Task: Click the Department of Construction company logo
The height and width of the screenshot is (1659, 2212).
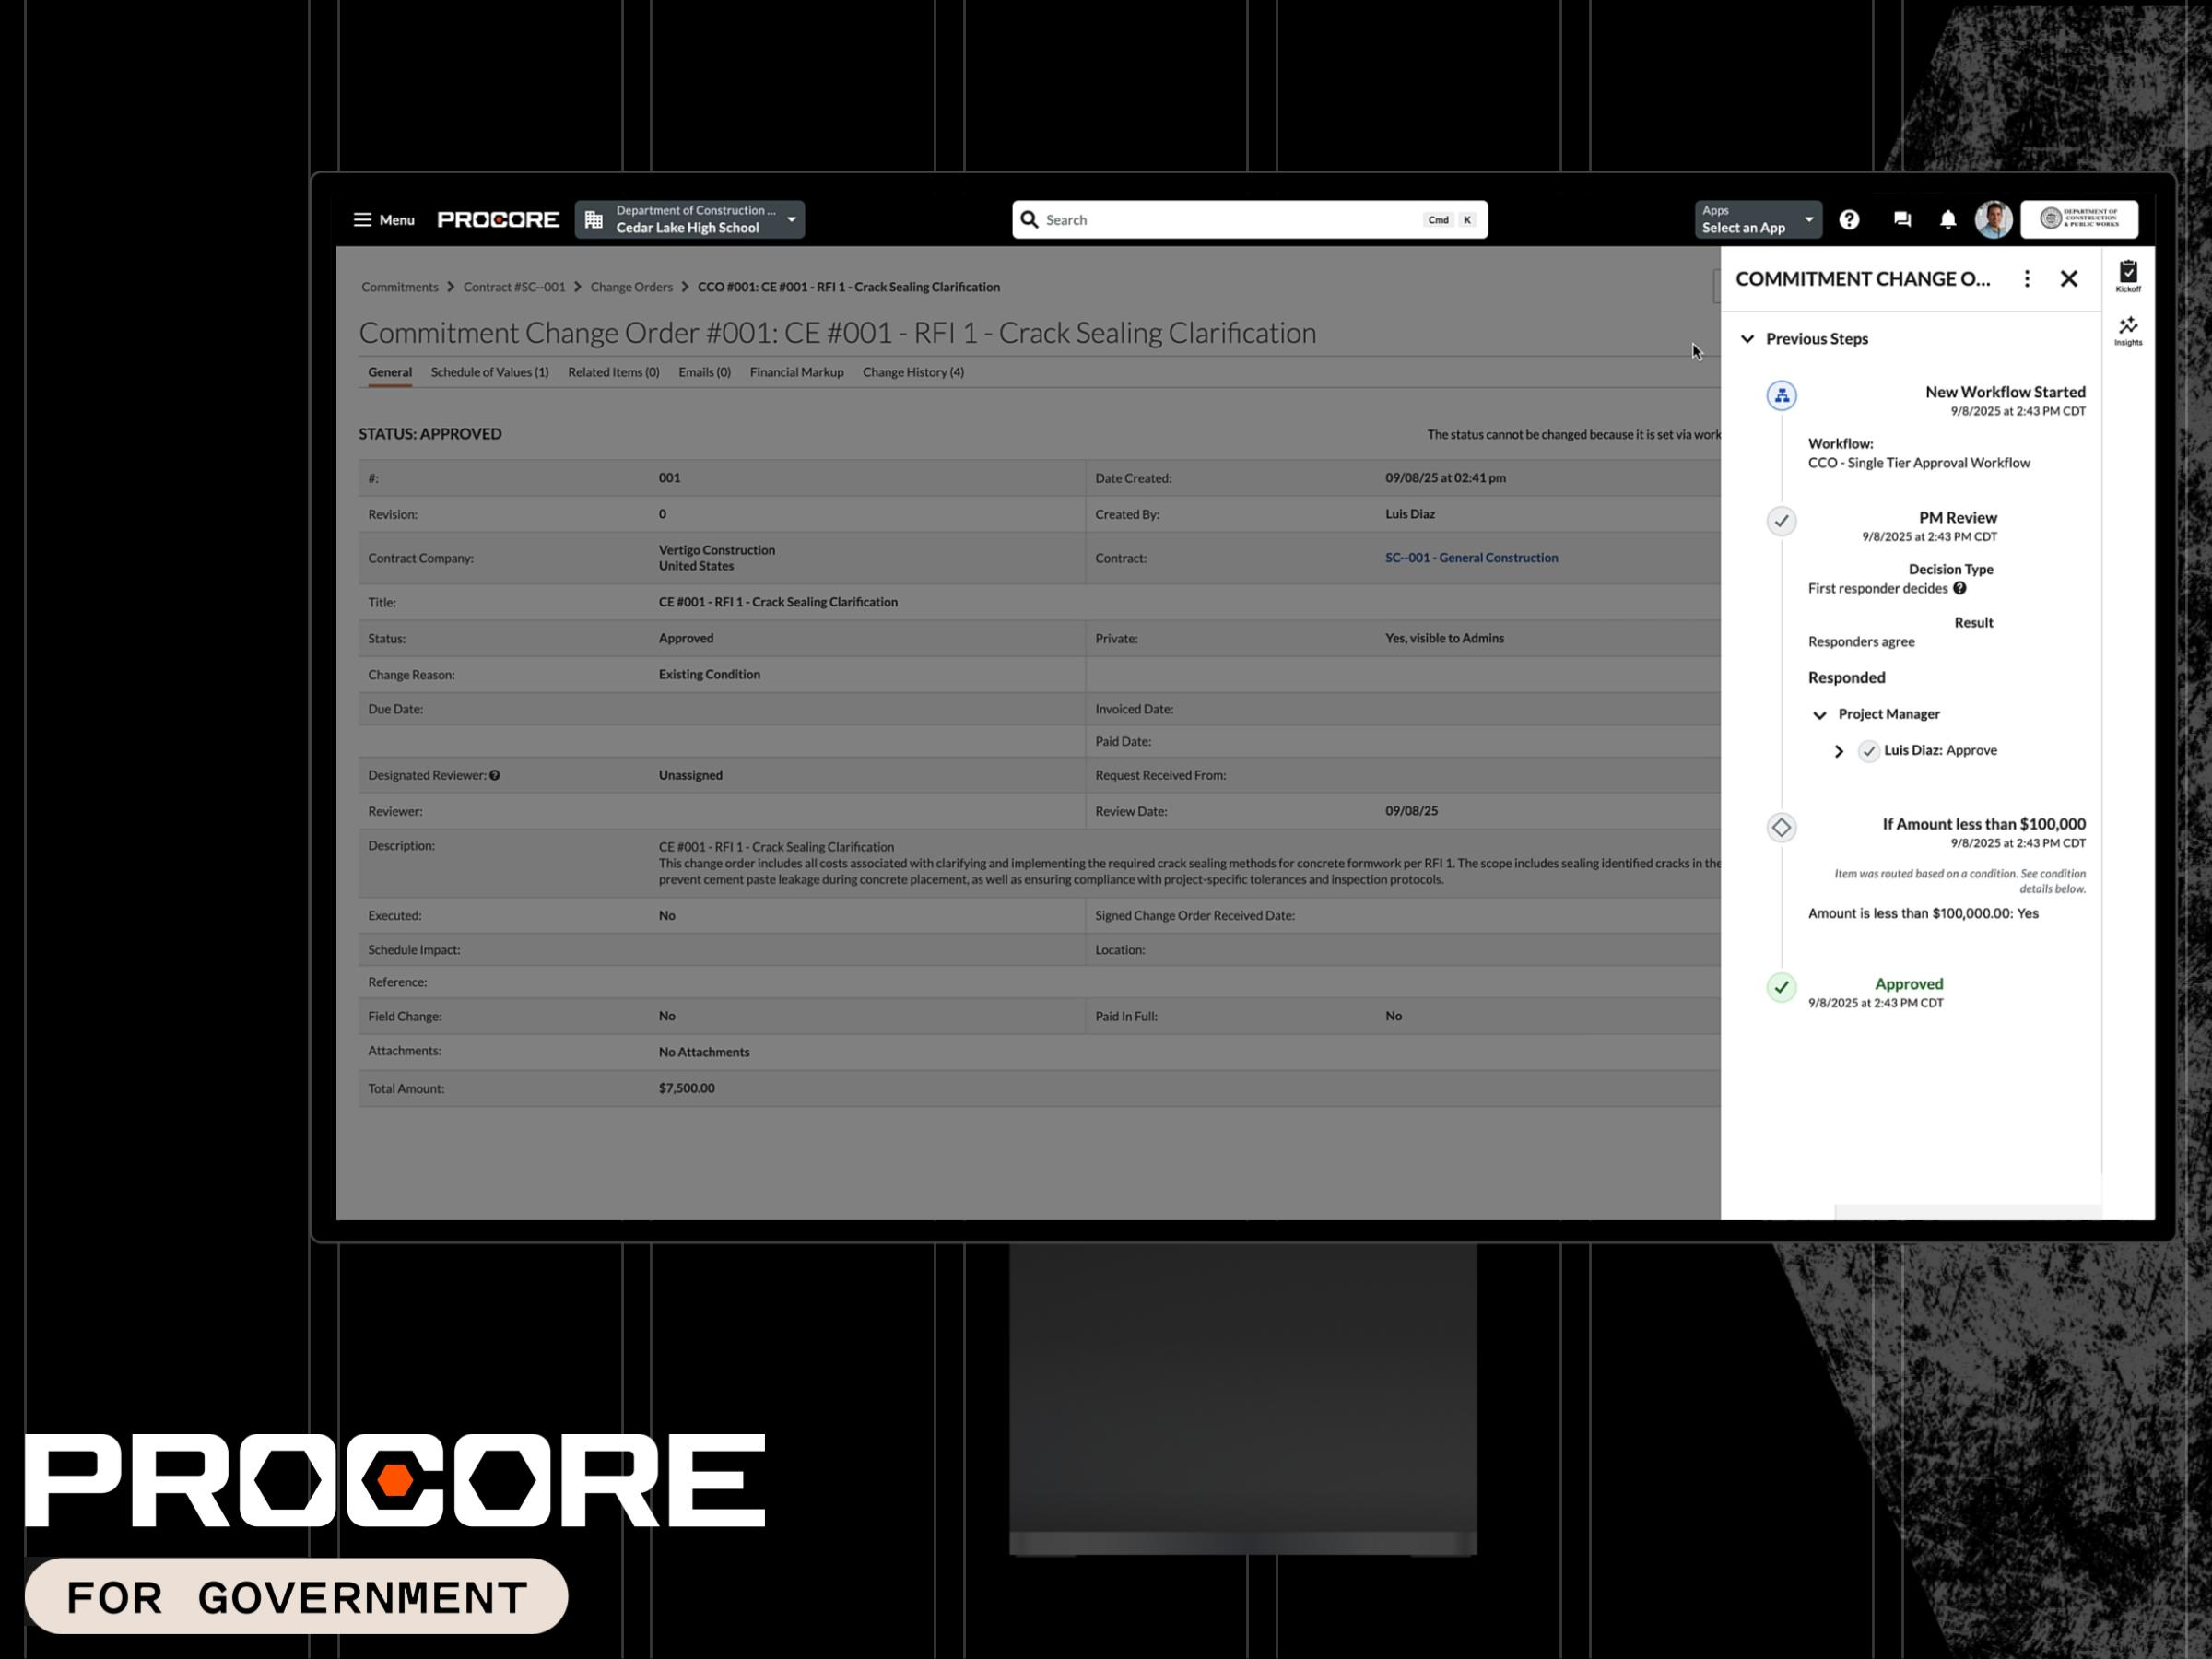Action: tap(2079, 219)
